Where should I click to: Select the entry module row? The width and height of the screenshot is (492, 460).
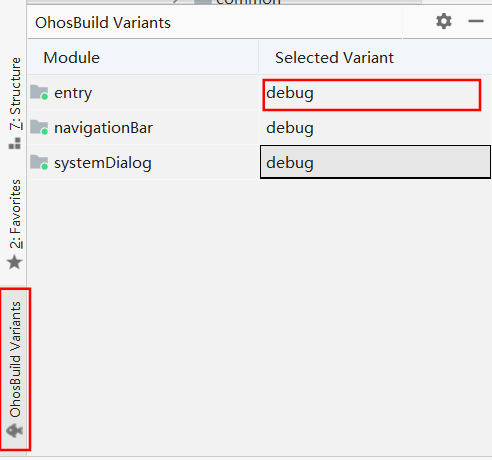[143, 92]
